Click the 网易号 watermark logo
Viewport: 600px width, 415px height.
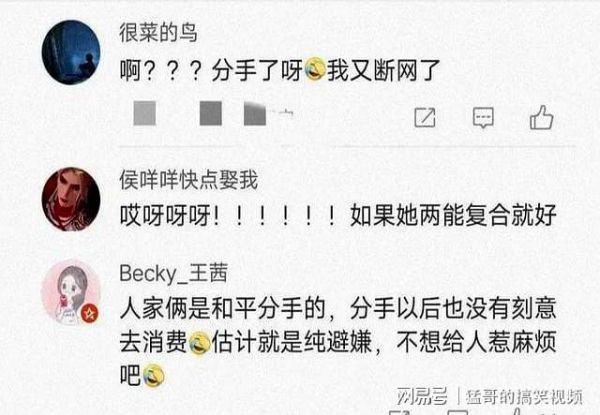pos(421,396)
